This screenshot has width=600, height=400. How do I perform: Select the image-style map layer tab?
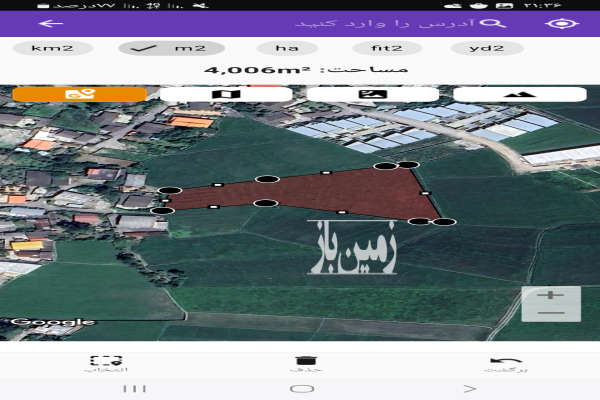point(372,94)
